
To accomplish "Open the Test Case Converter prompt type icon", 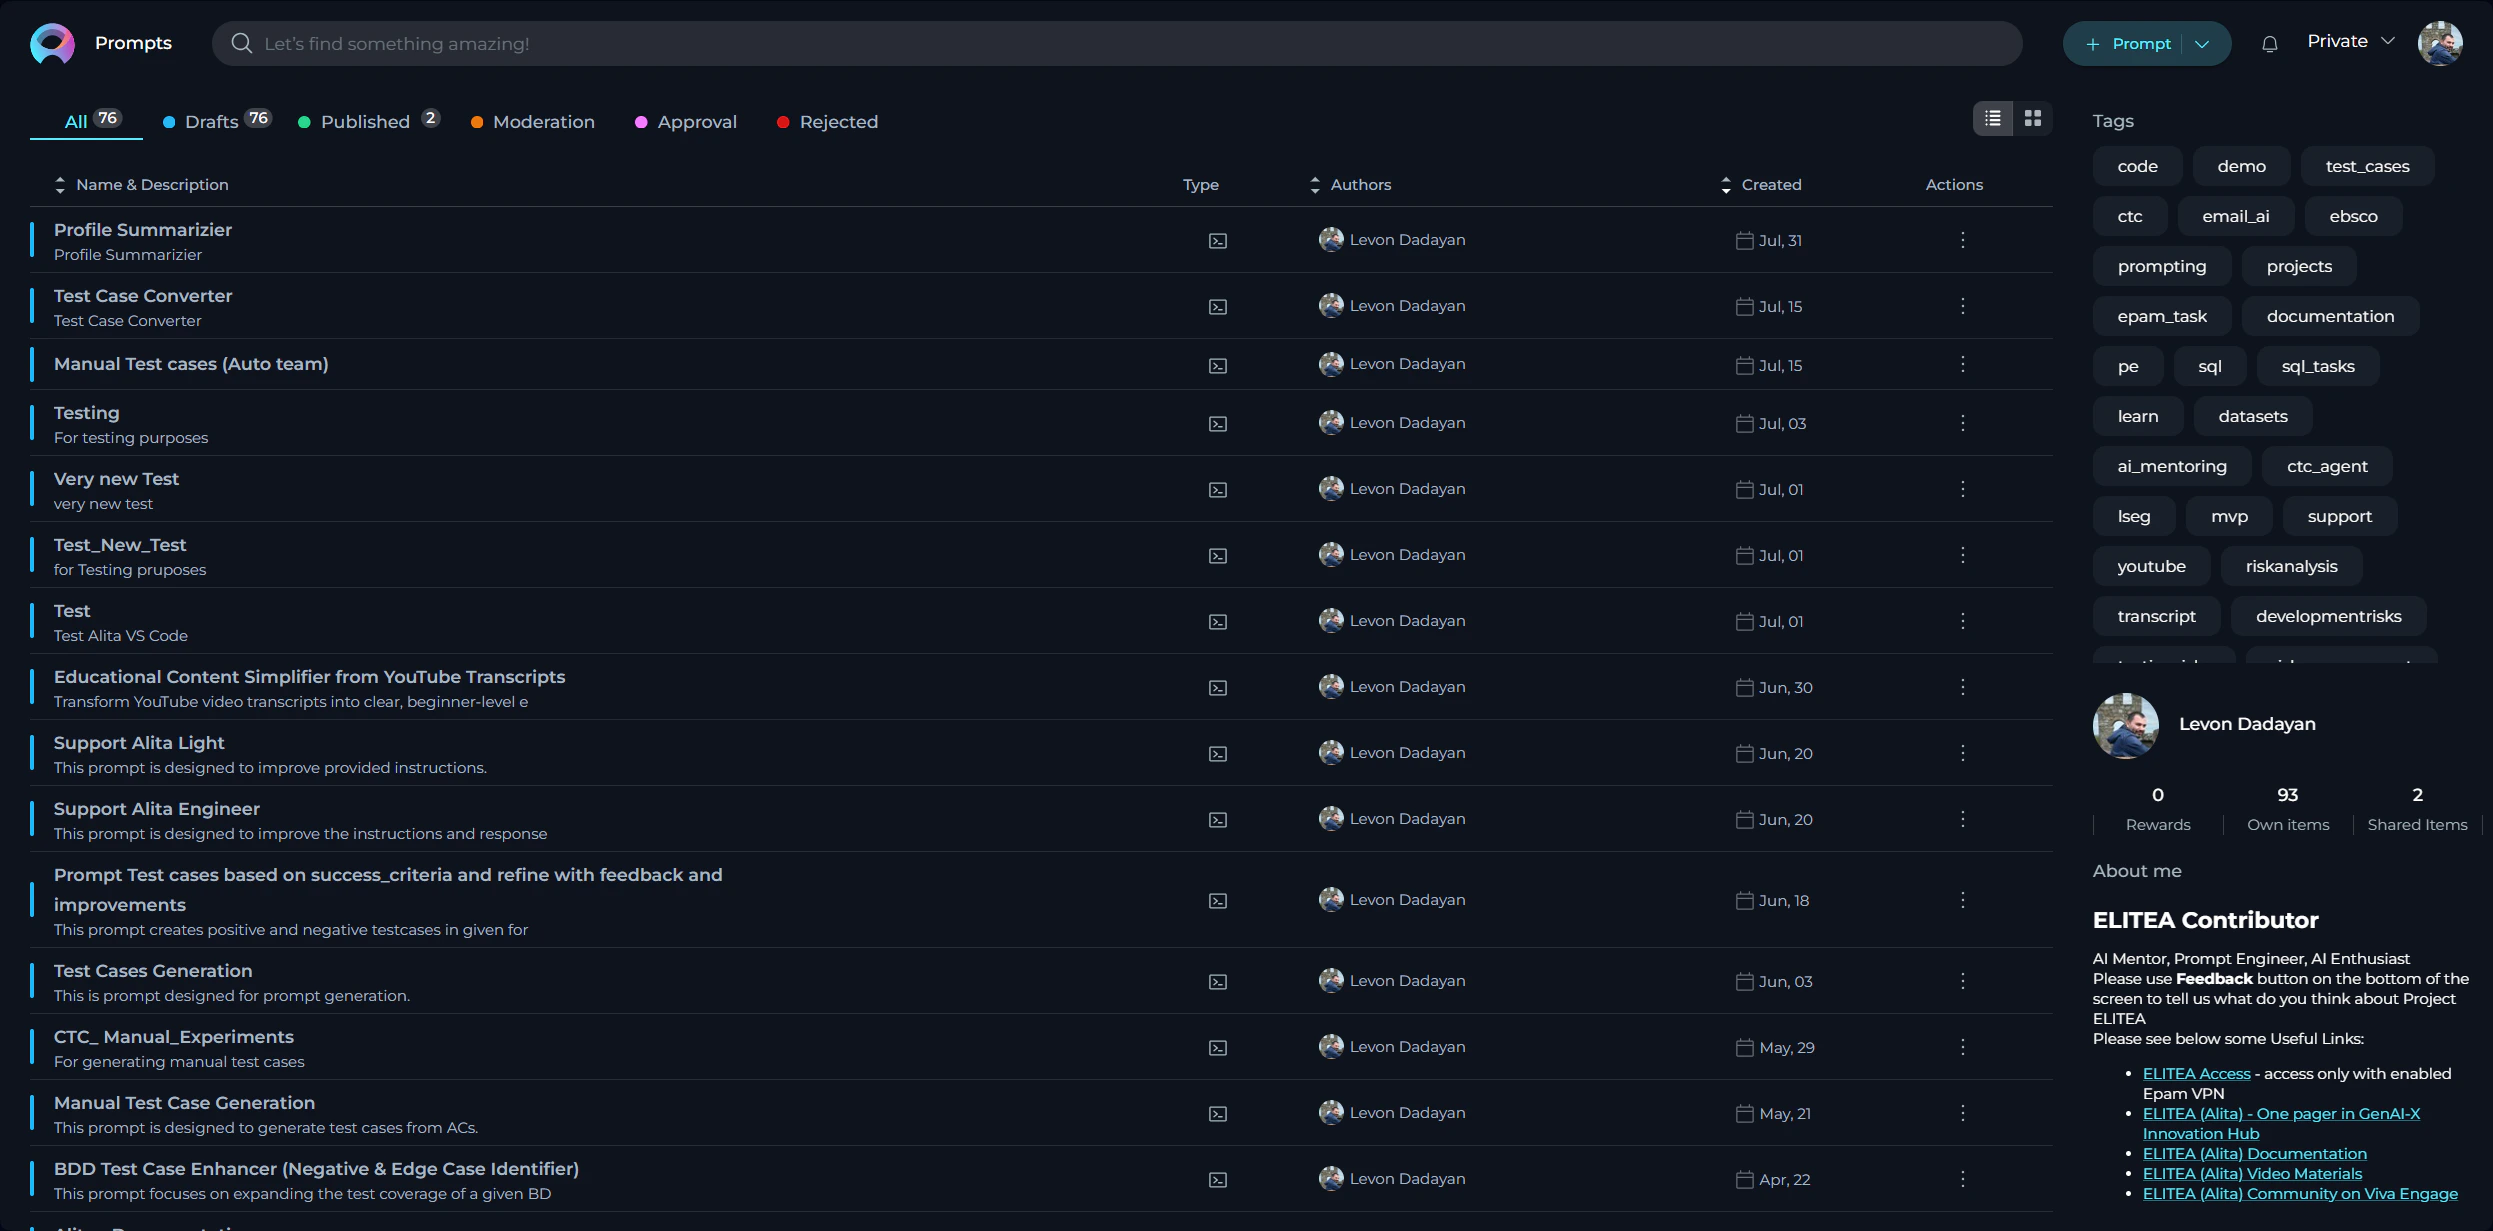I will [1216, 307].
